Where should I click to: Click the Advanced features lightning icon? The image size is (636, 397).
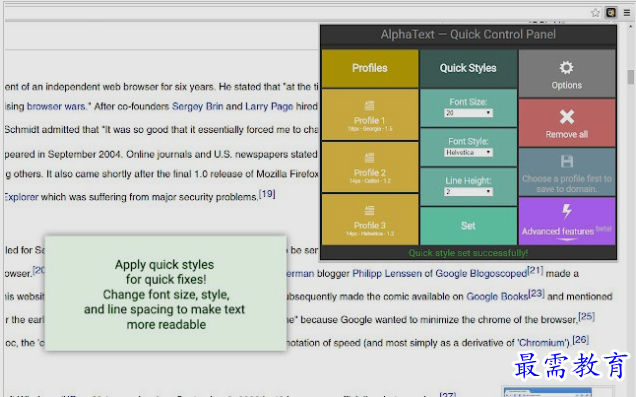(x=567, y=211)
